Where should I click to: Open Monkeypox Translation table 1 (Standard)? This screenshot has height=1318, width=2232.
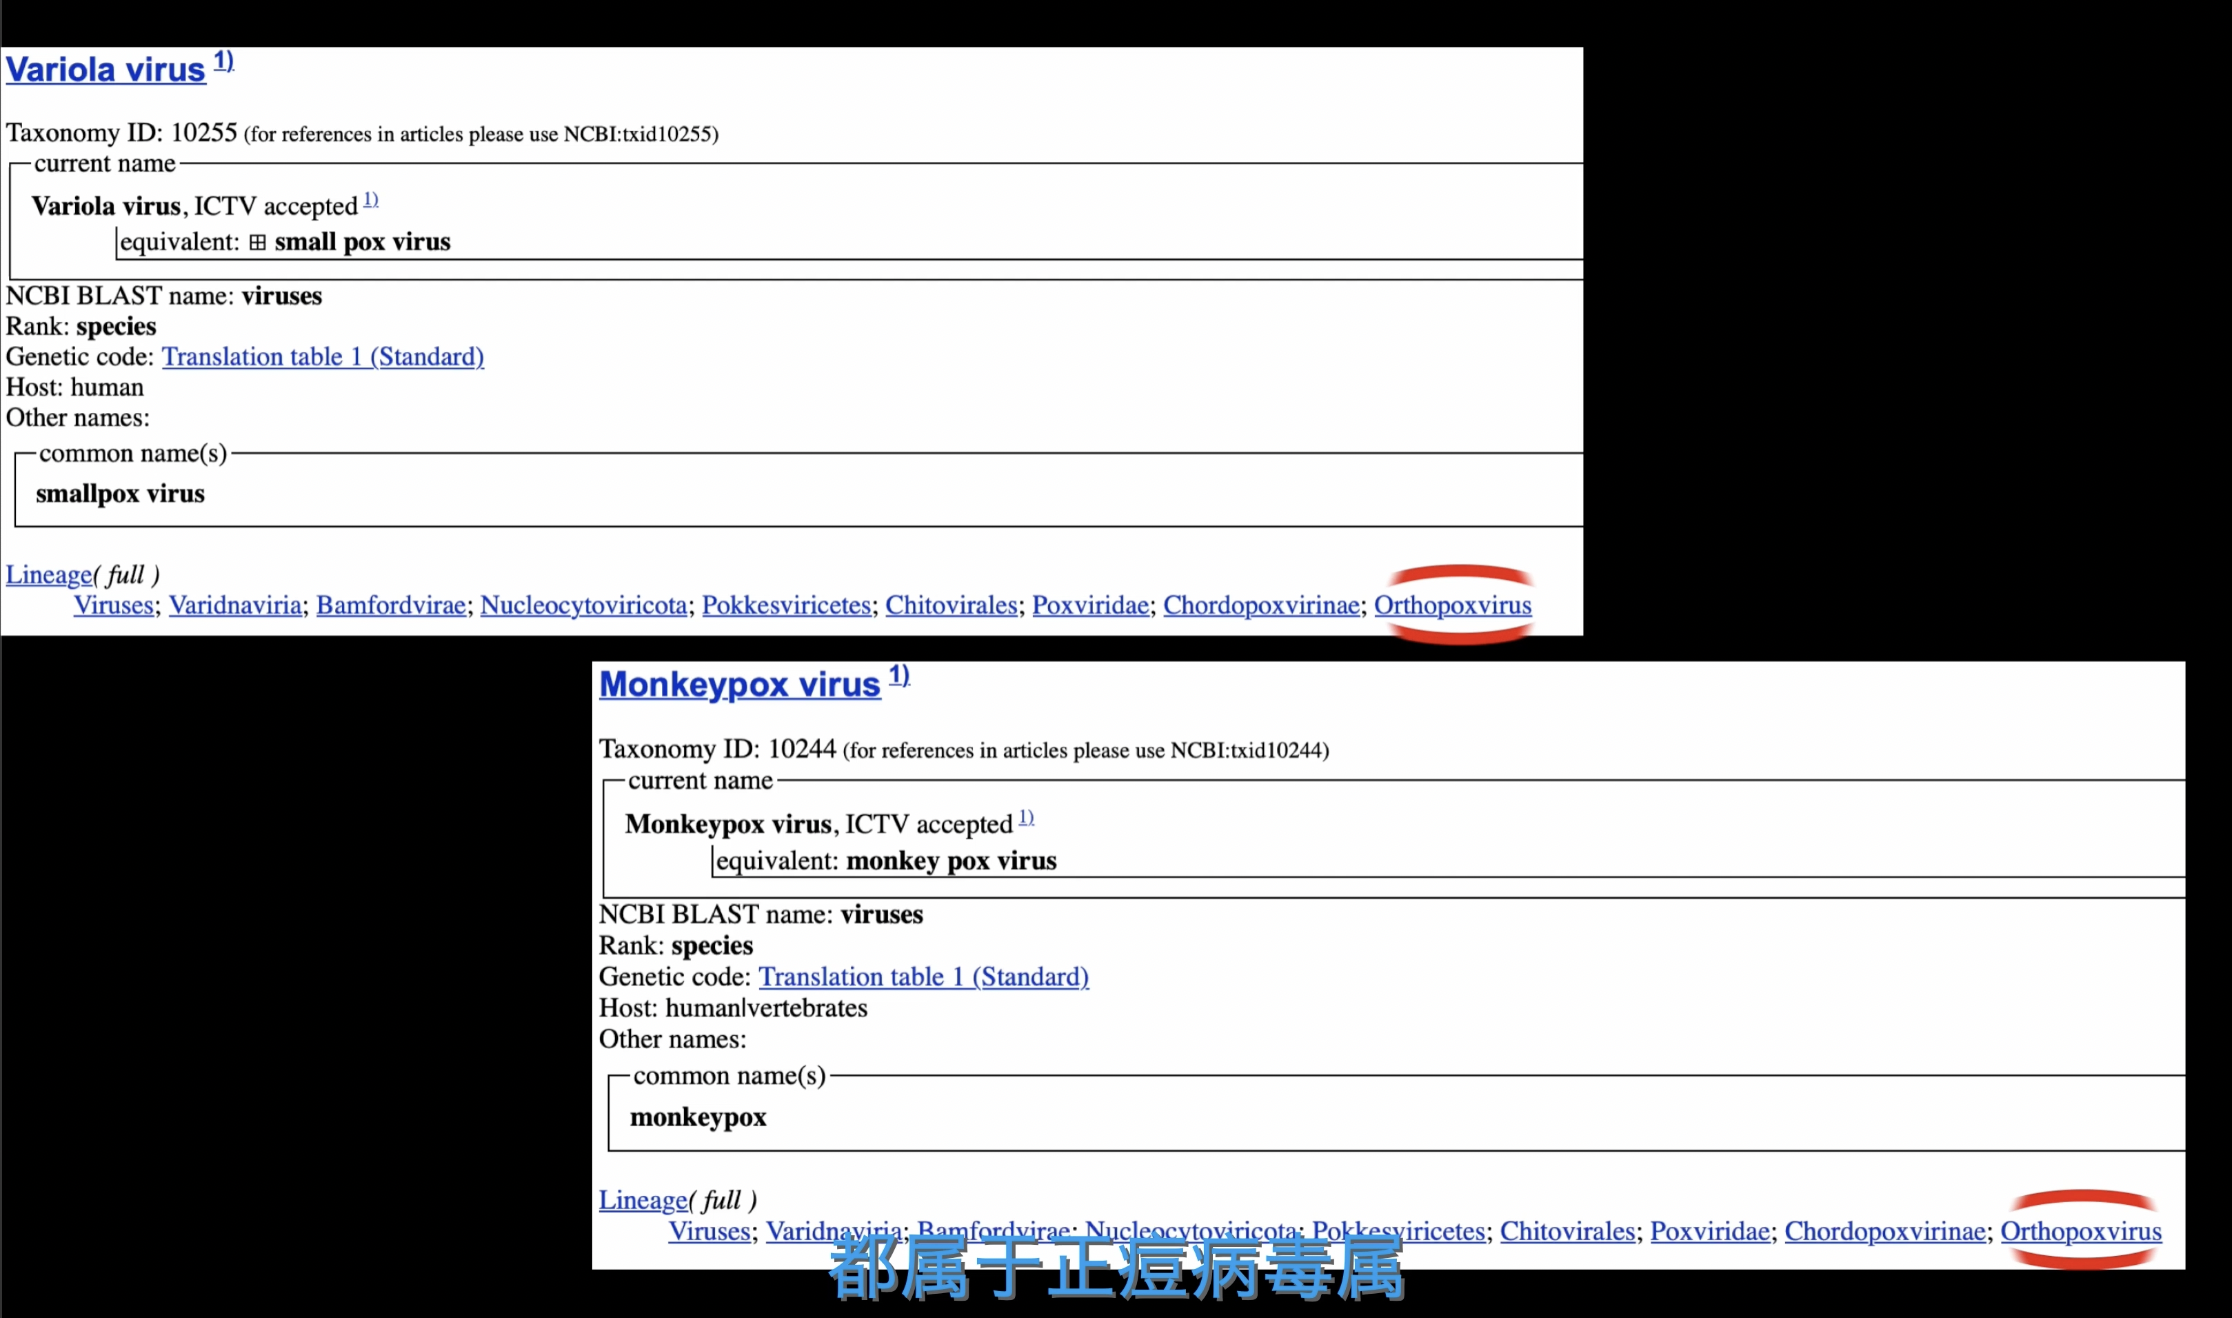coord(923,977)
